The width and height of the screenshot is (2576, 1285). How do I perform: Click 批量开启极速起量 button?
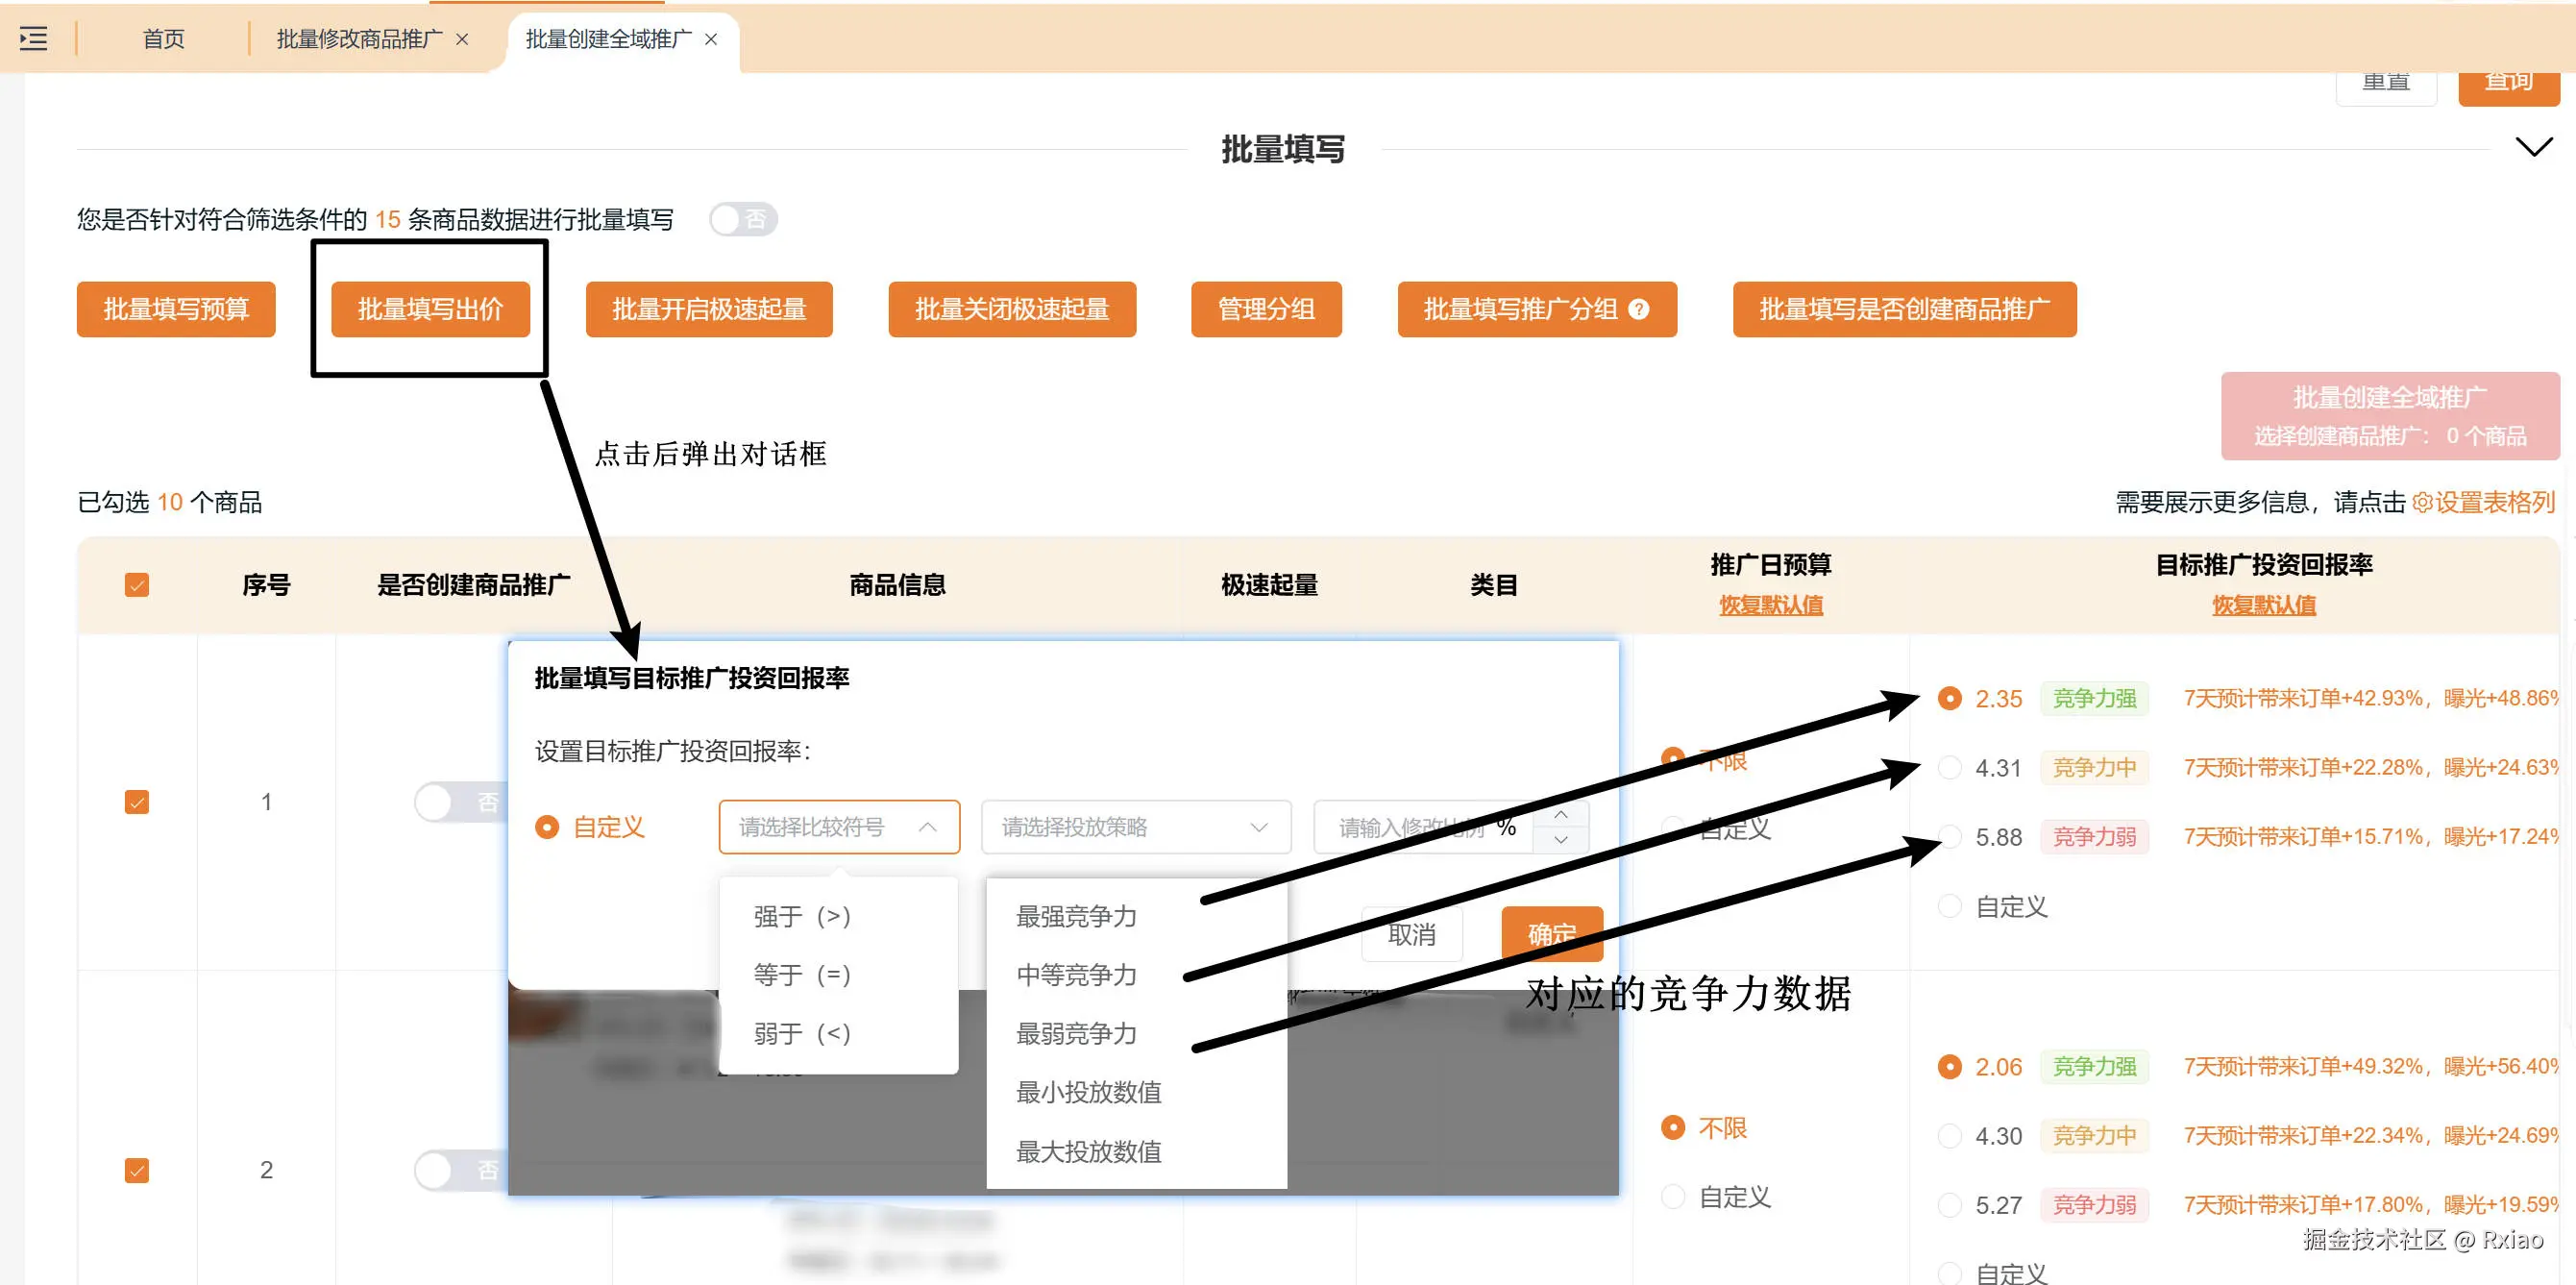(709, 309)
